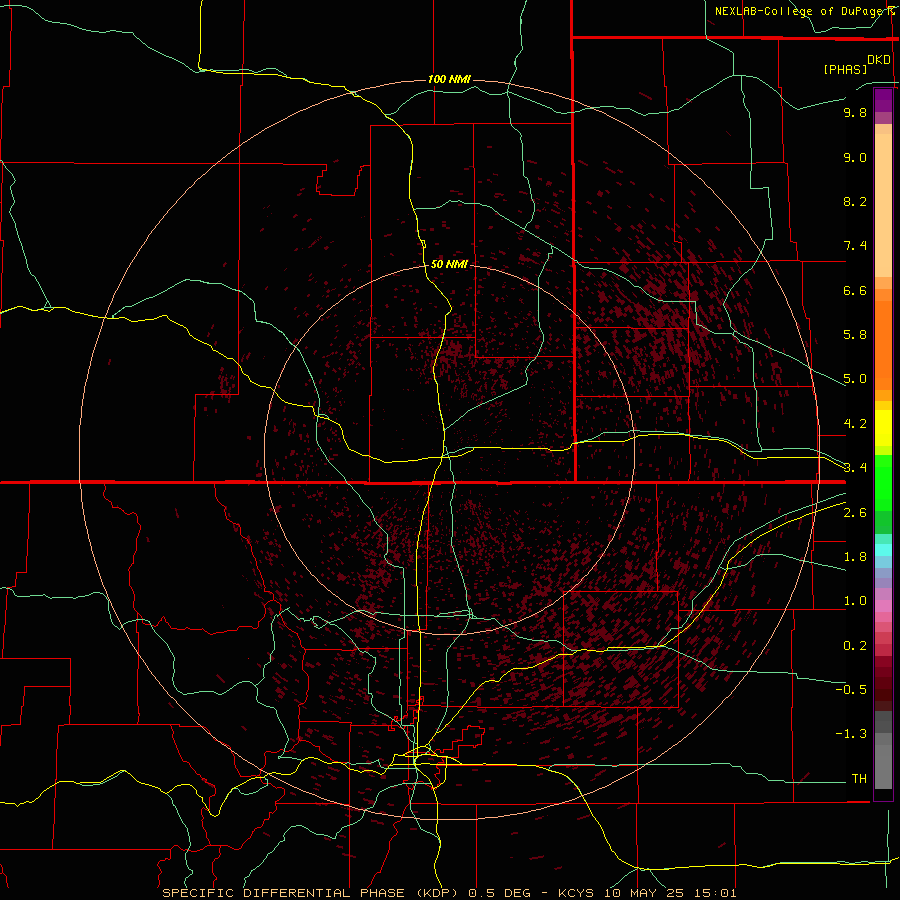This screenshot has height=900, width=900.
Task: Click the bright green segment of the color bar
Action: 883,482
